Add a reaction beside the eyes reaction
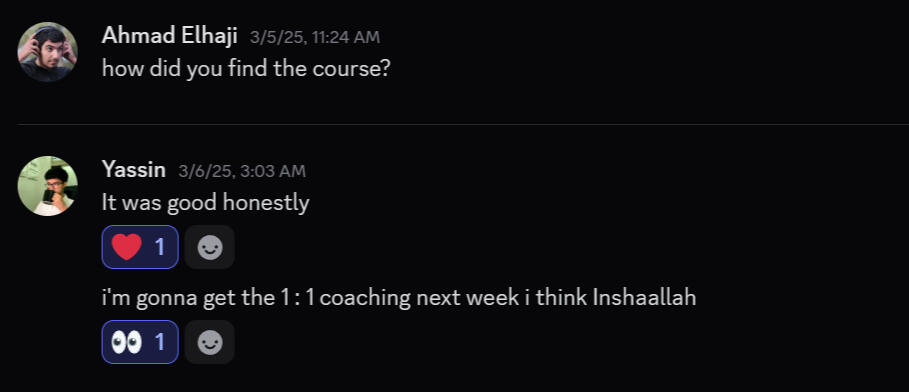This screenshot has width=909, height=392. [x=210, y=342]
